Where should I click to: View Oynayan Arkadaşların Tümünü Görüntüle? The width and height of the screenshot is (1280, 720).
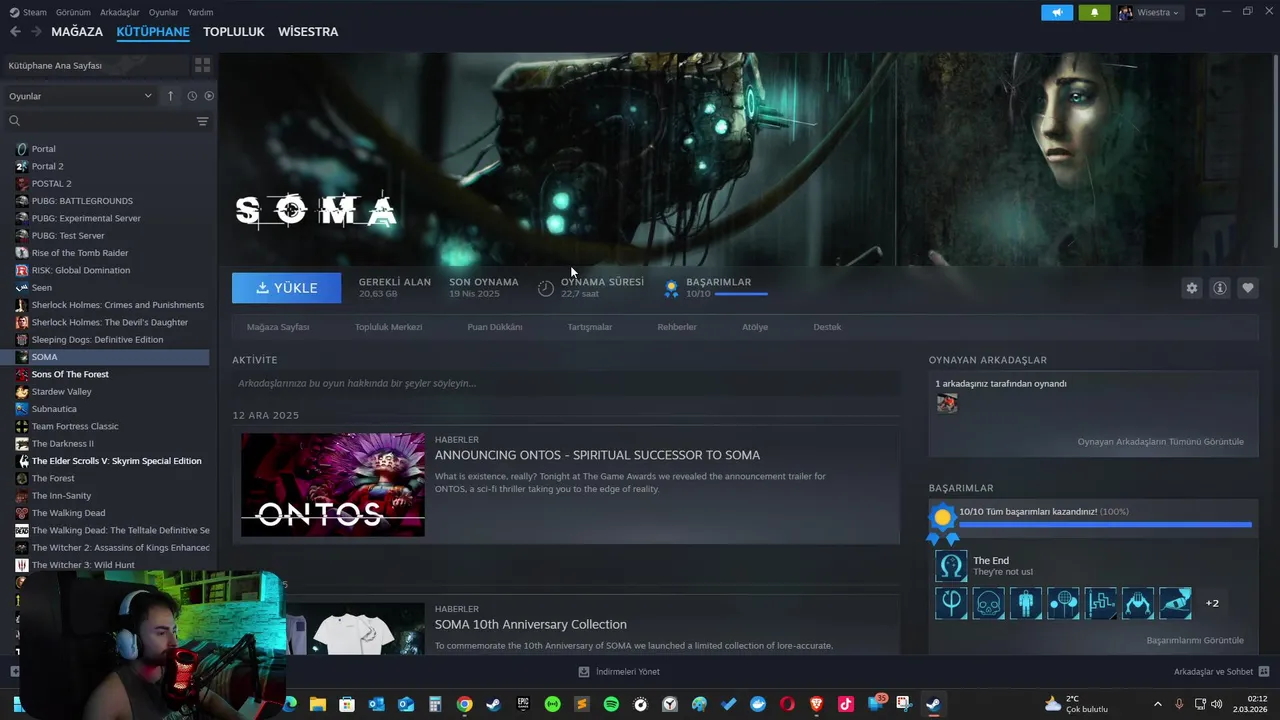(x=1160, y=441)
